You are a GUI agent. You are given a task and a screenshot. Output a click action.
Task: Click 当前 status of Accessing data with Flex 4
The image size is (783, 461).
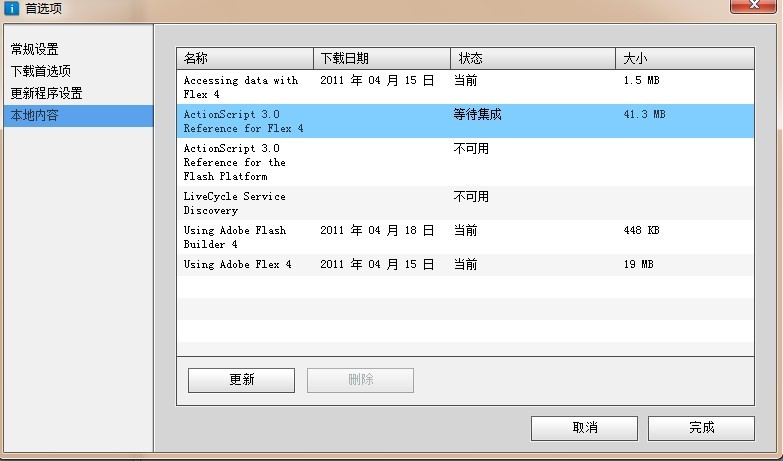point(465,80)
